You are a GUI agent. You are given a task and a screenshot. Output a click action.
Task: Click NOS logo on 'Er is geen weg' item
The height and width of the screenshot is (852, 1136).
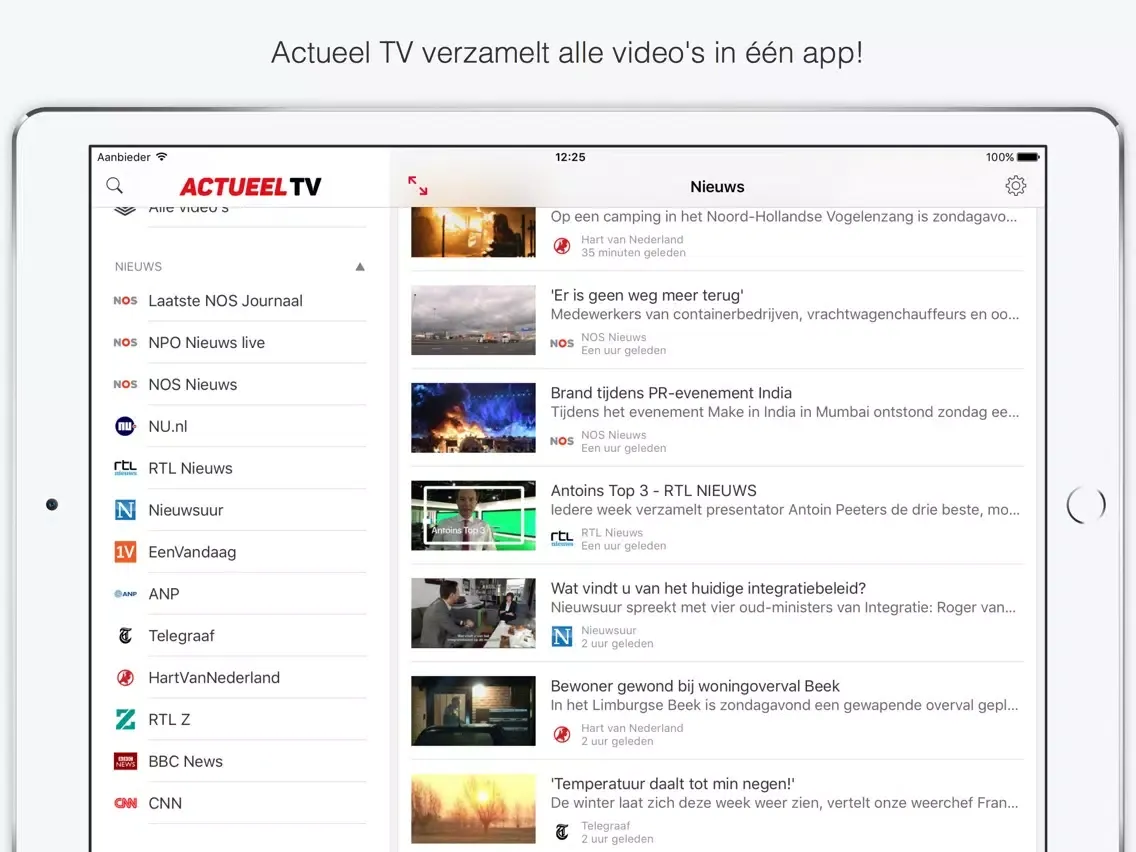pyautogui.click(x=562, y=343)
